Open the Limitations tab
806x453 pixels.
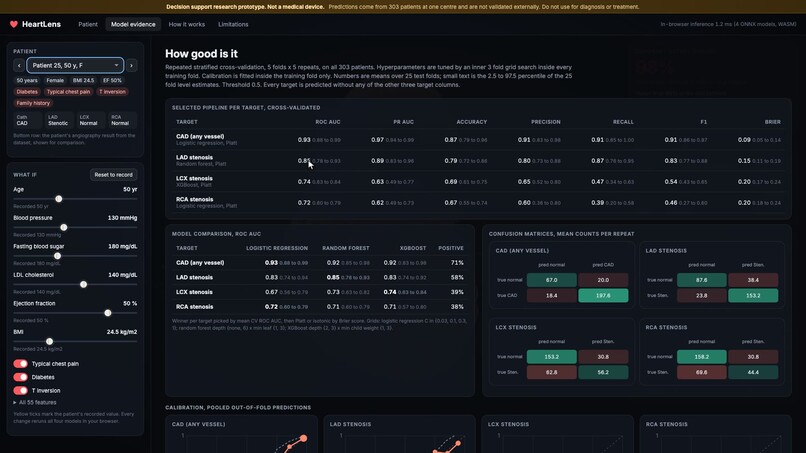pos(233,24)
